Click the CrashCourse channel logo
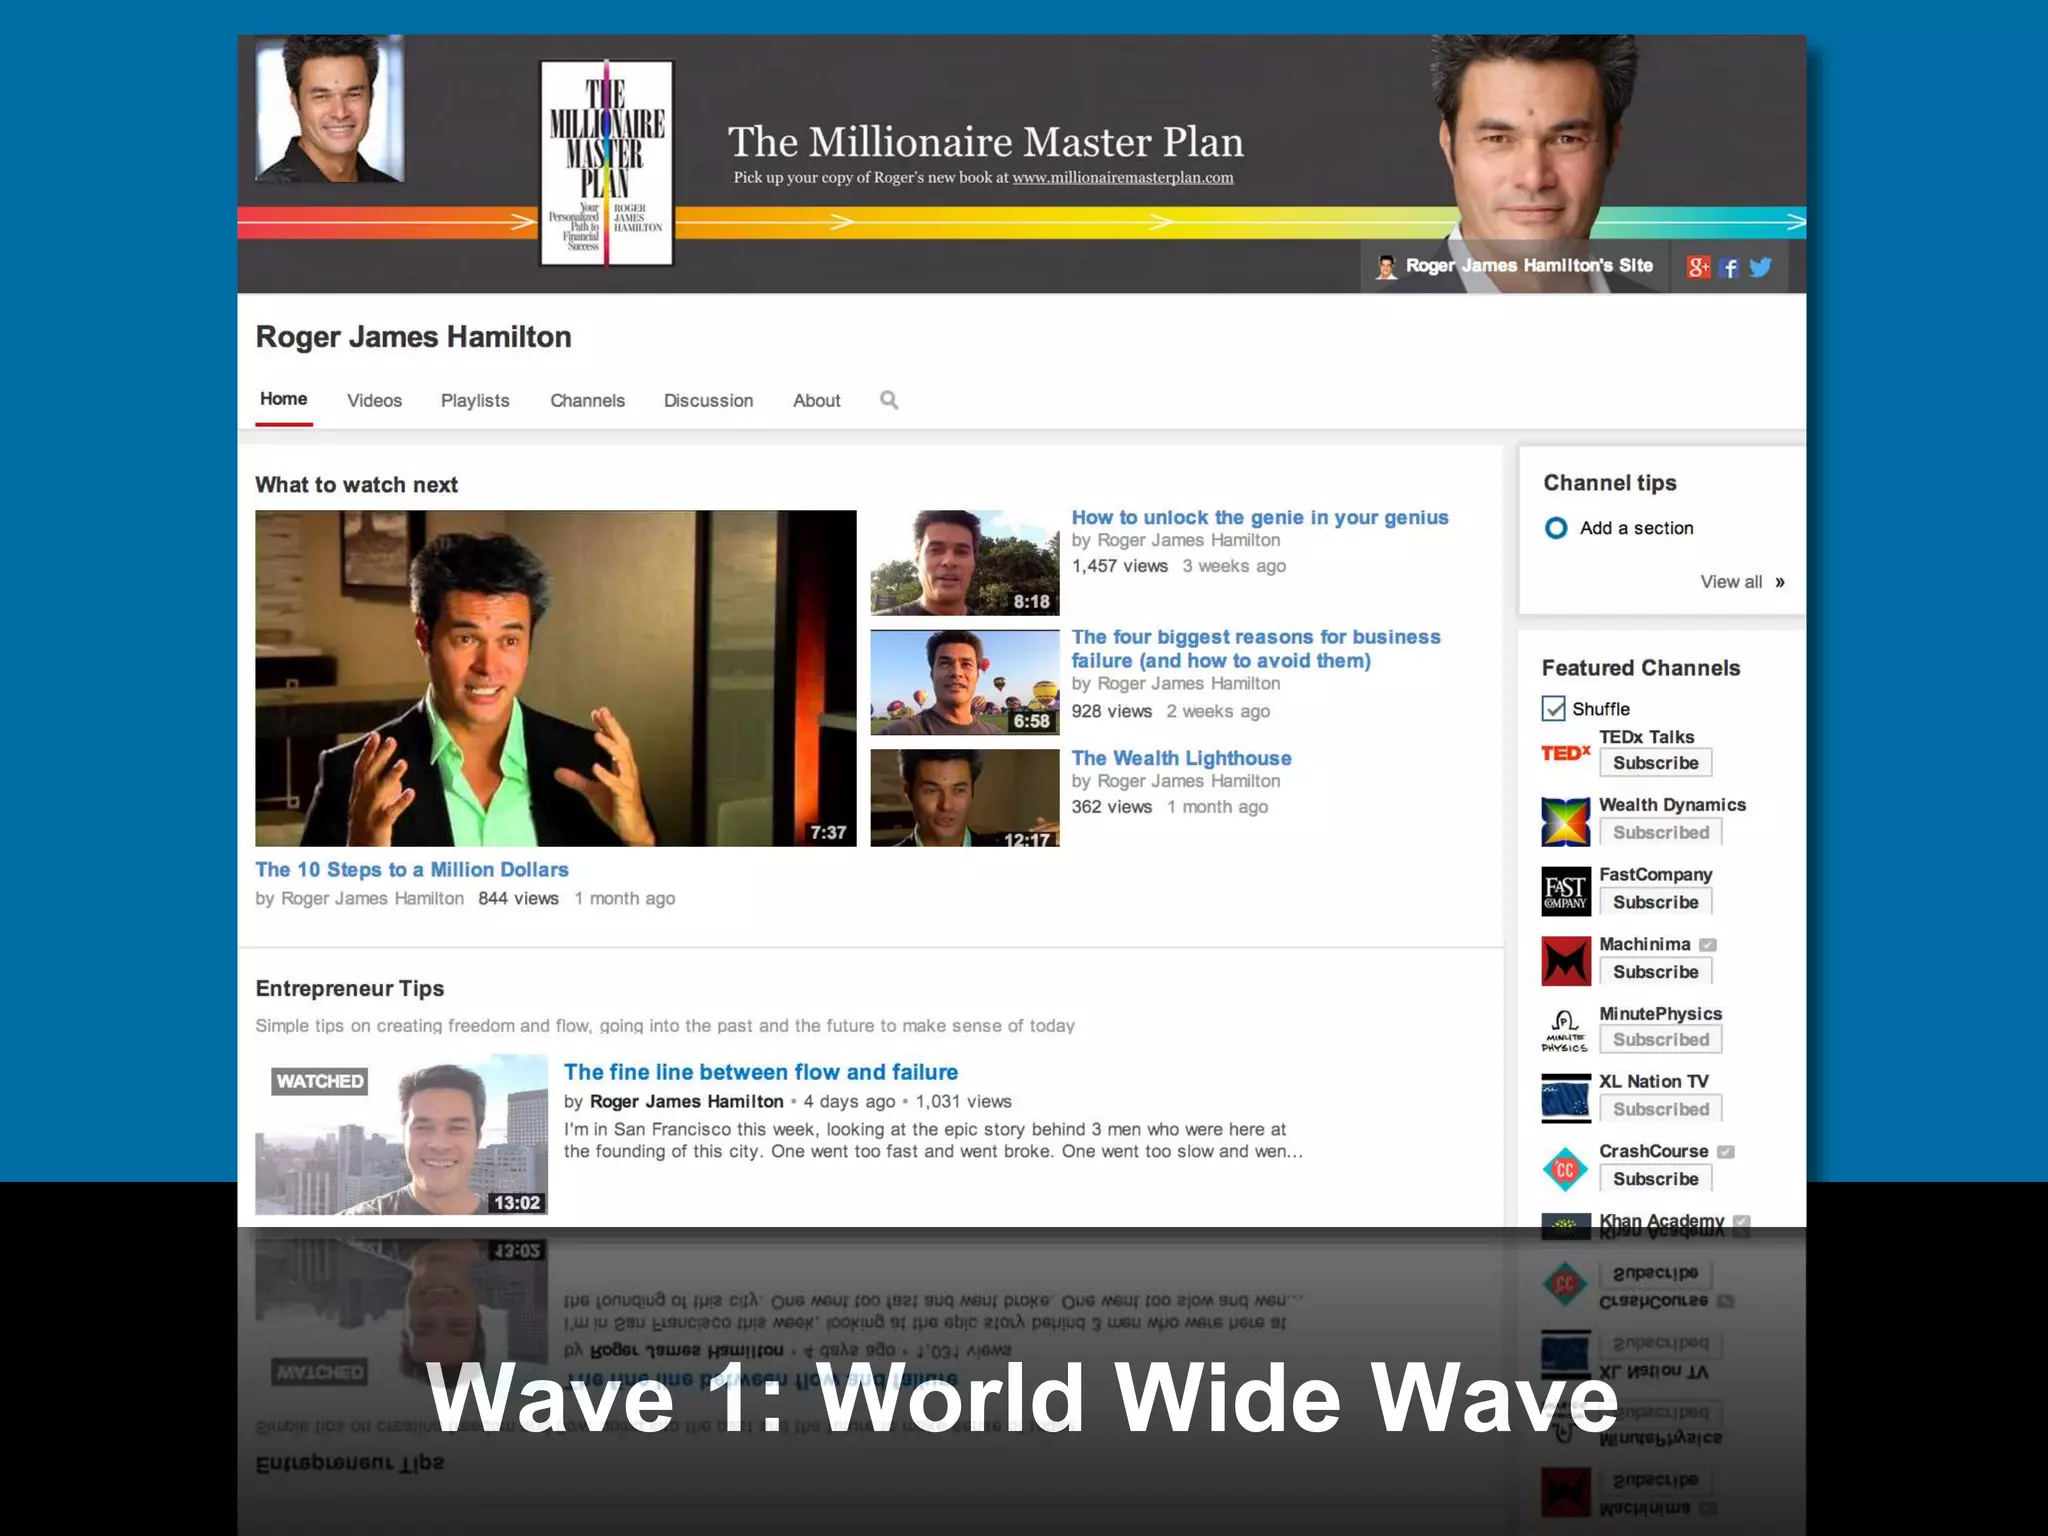The image size is (2048, 1536). pos(1566,1169)
